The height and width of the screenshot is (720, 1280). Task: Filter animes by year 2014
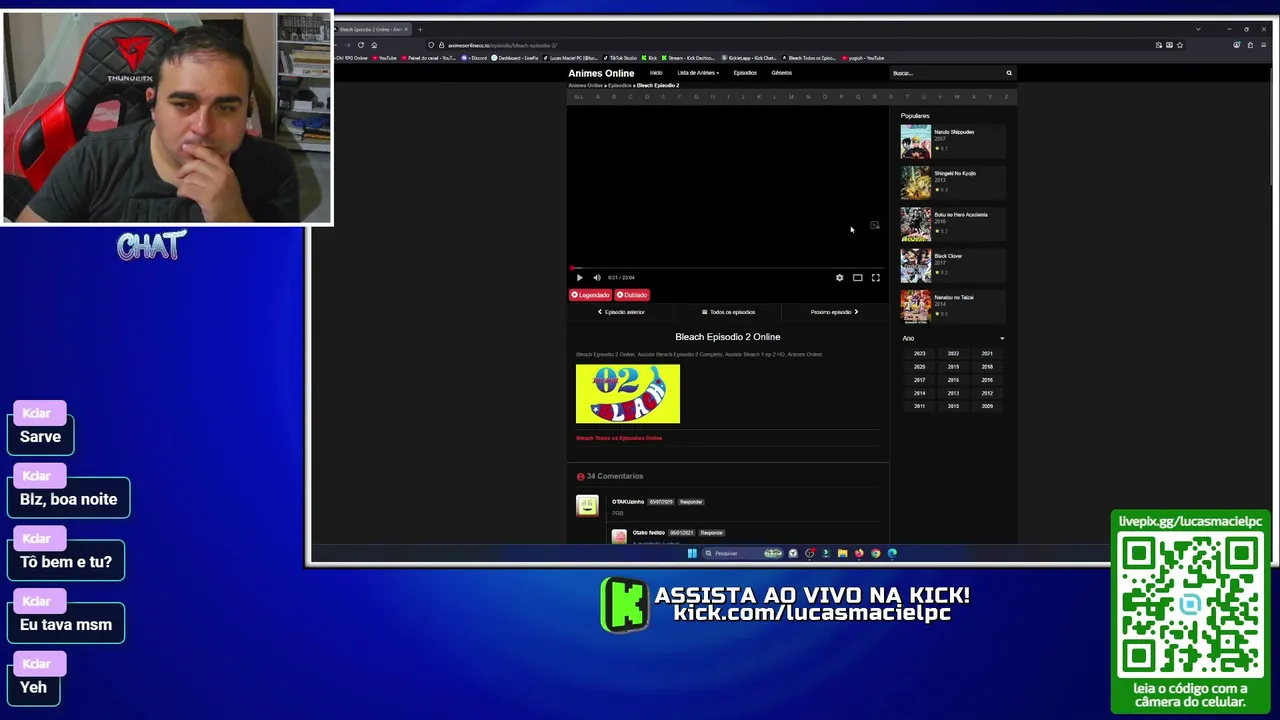coord(919,393)
